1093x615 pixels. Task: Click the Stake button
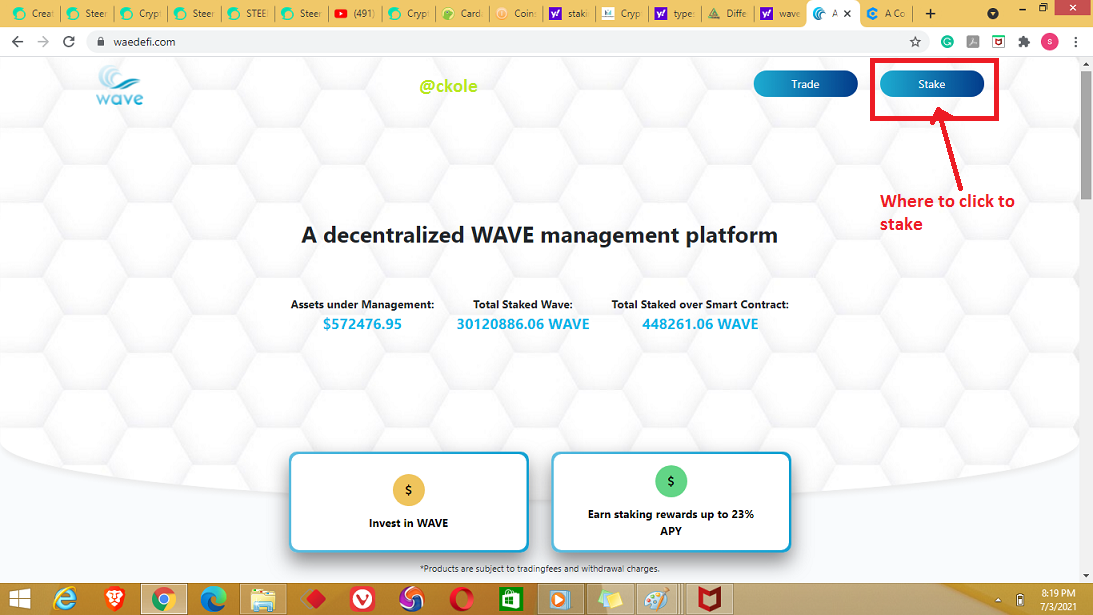(x=931, y=84)
